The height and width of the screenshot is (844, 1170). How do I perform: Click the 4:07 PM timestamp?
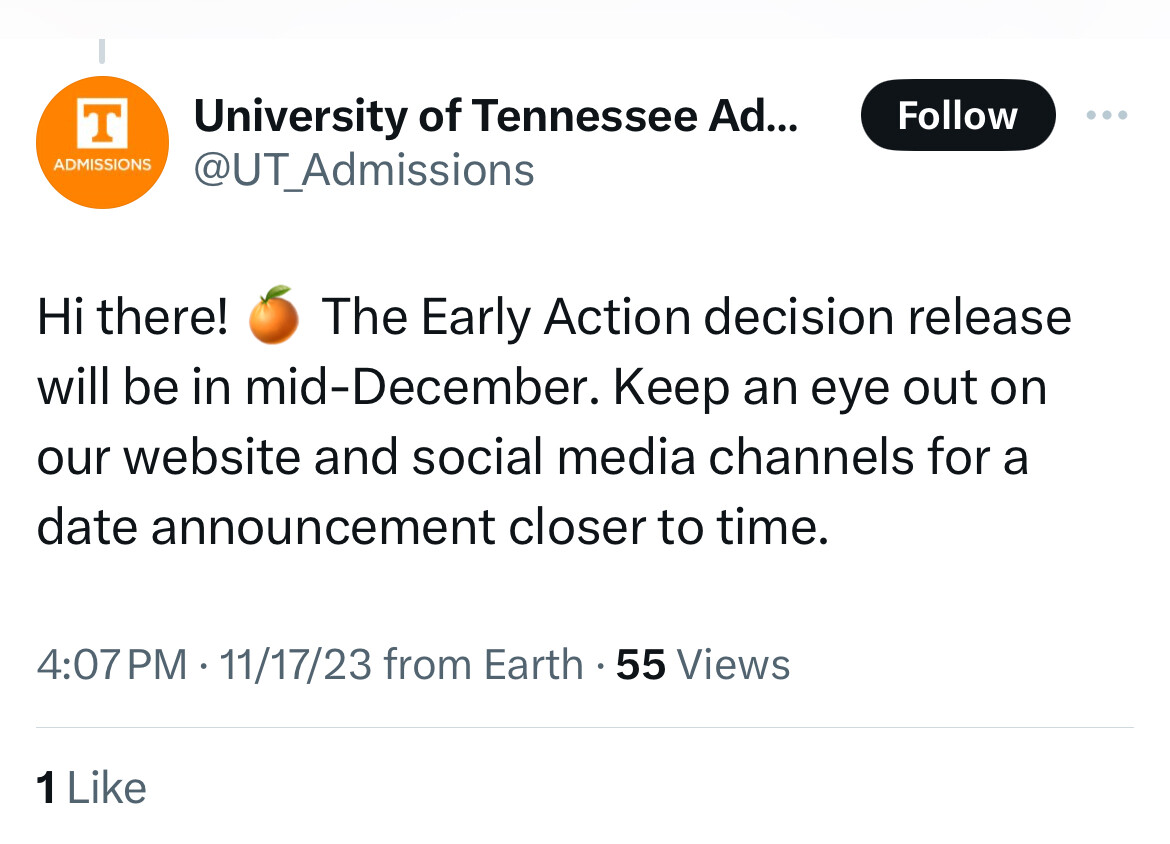coord(112,665)
